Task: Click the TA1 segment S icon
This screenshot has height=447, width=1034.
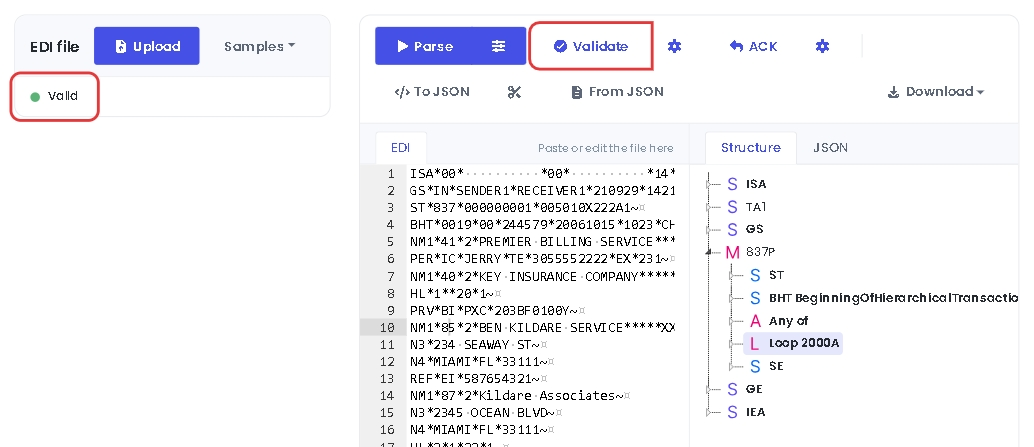Action: pyautogui.click(x=732, y=207)
